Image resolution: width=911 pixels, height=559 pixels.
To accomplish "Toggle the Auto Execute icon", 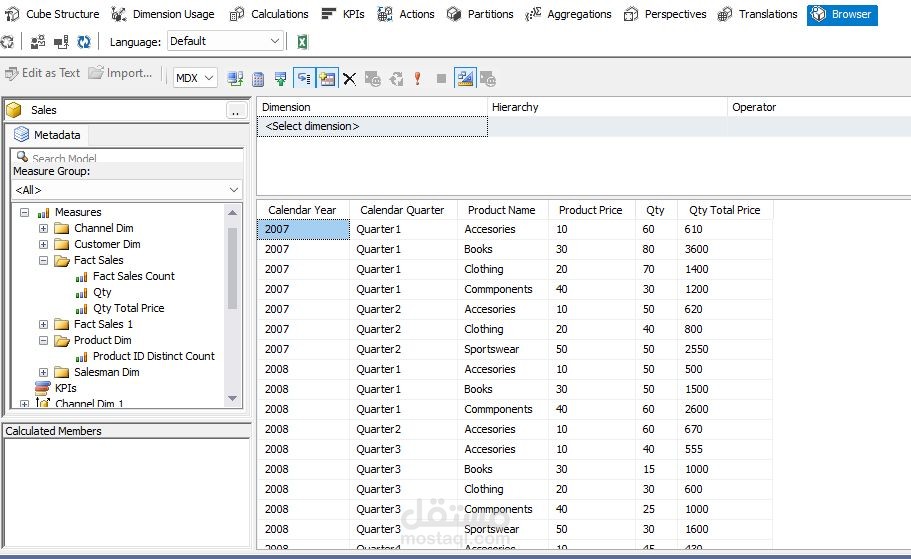I will point(304,78).
